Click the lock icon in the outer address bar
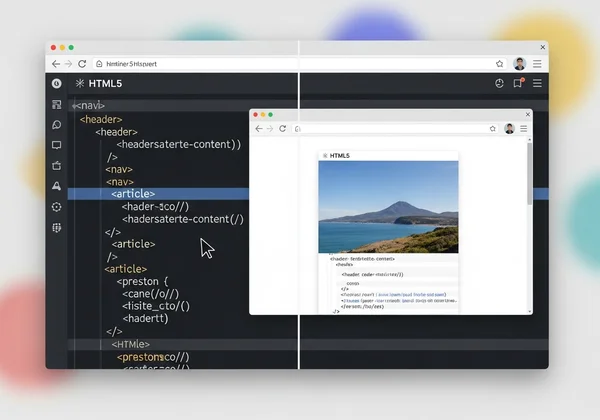The width and height of the screenshot is (600, 420). pyautogui.click(x=99, y=64)
